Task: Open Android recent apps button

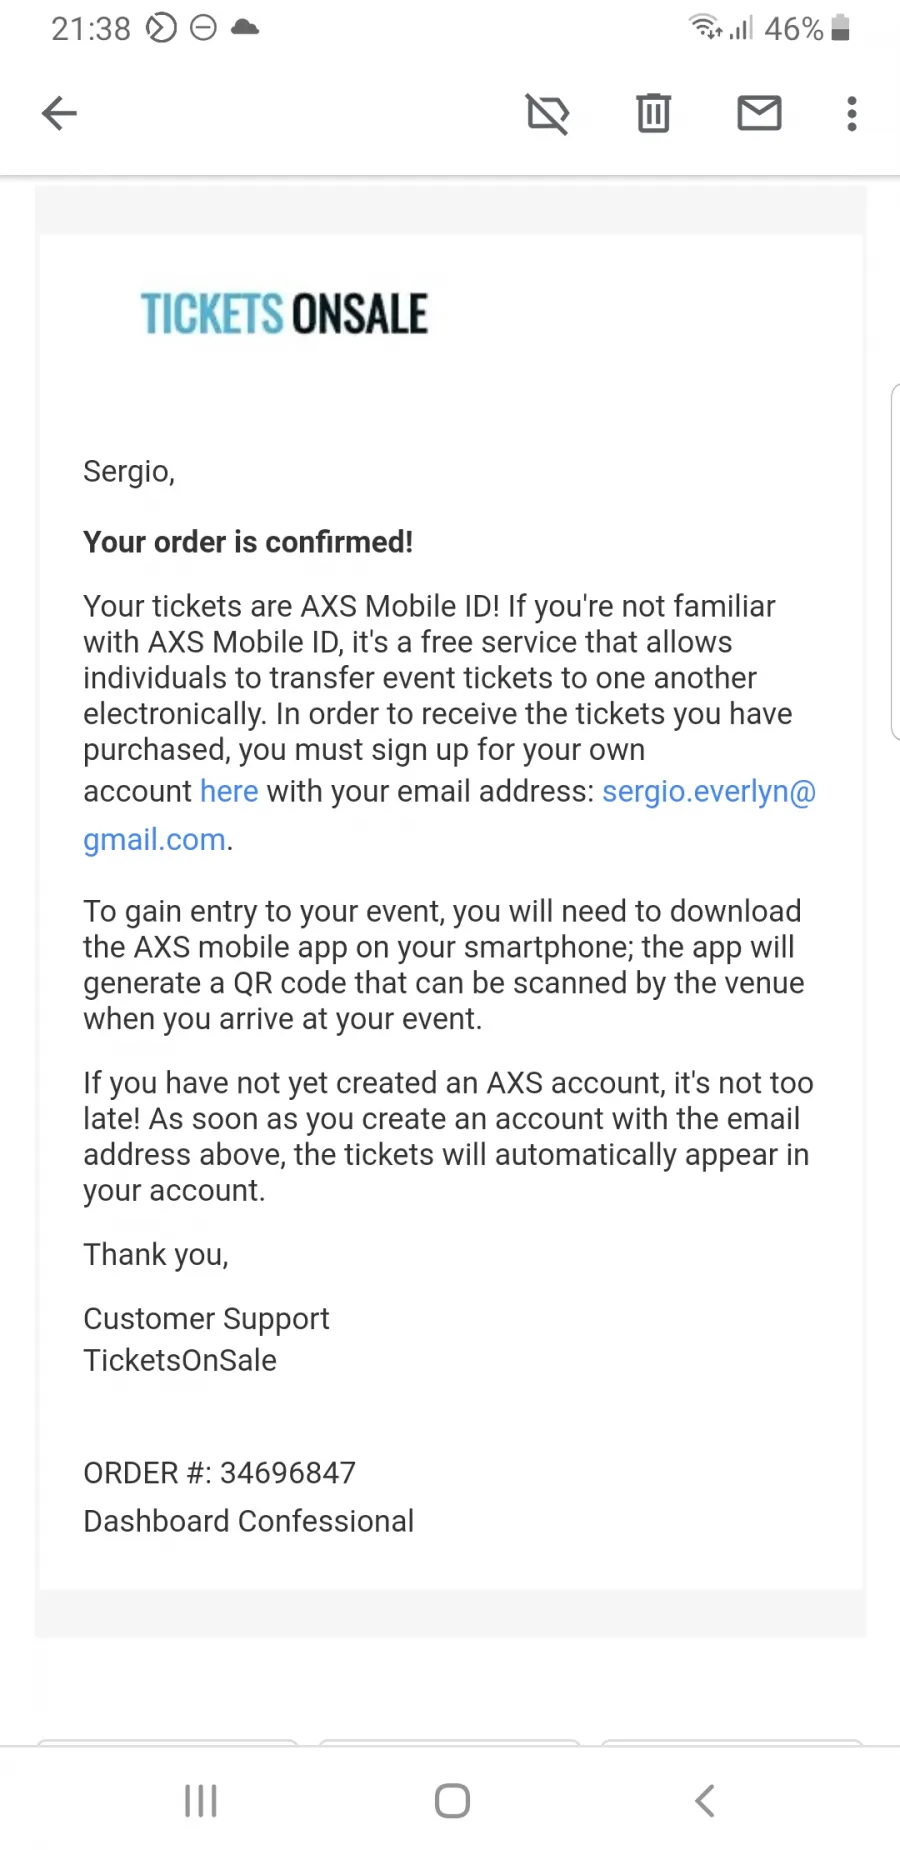Action: coord(201,1800)
